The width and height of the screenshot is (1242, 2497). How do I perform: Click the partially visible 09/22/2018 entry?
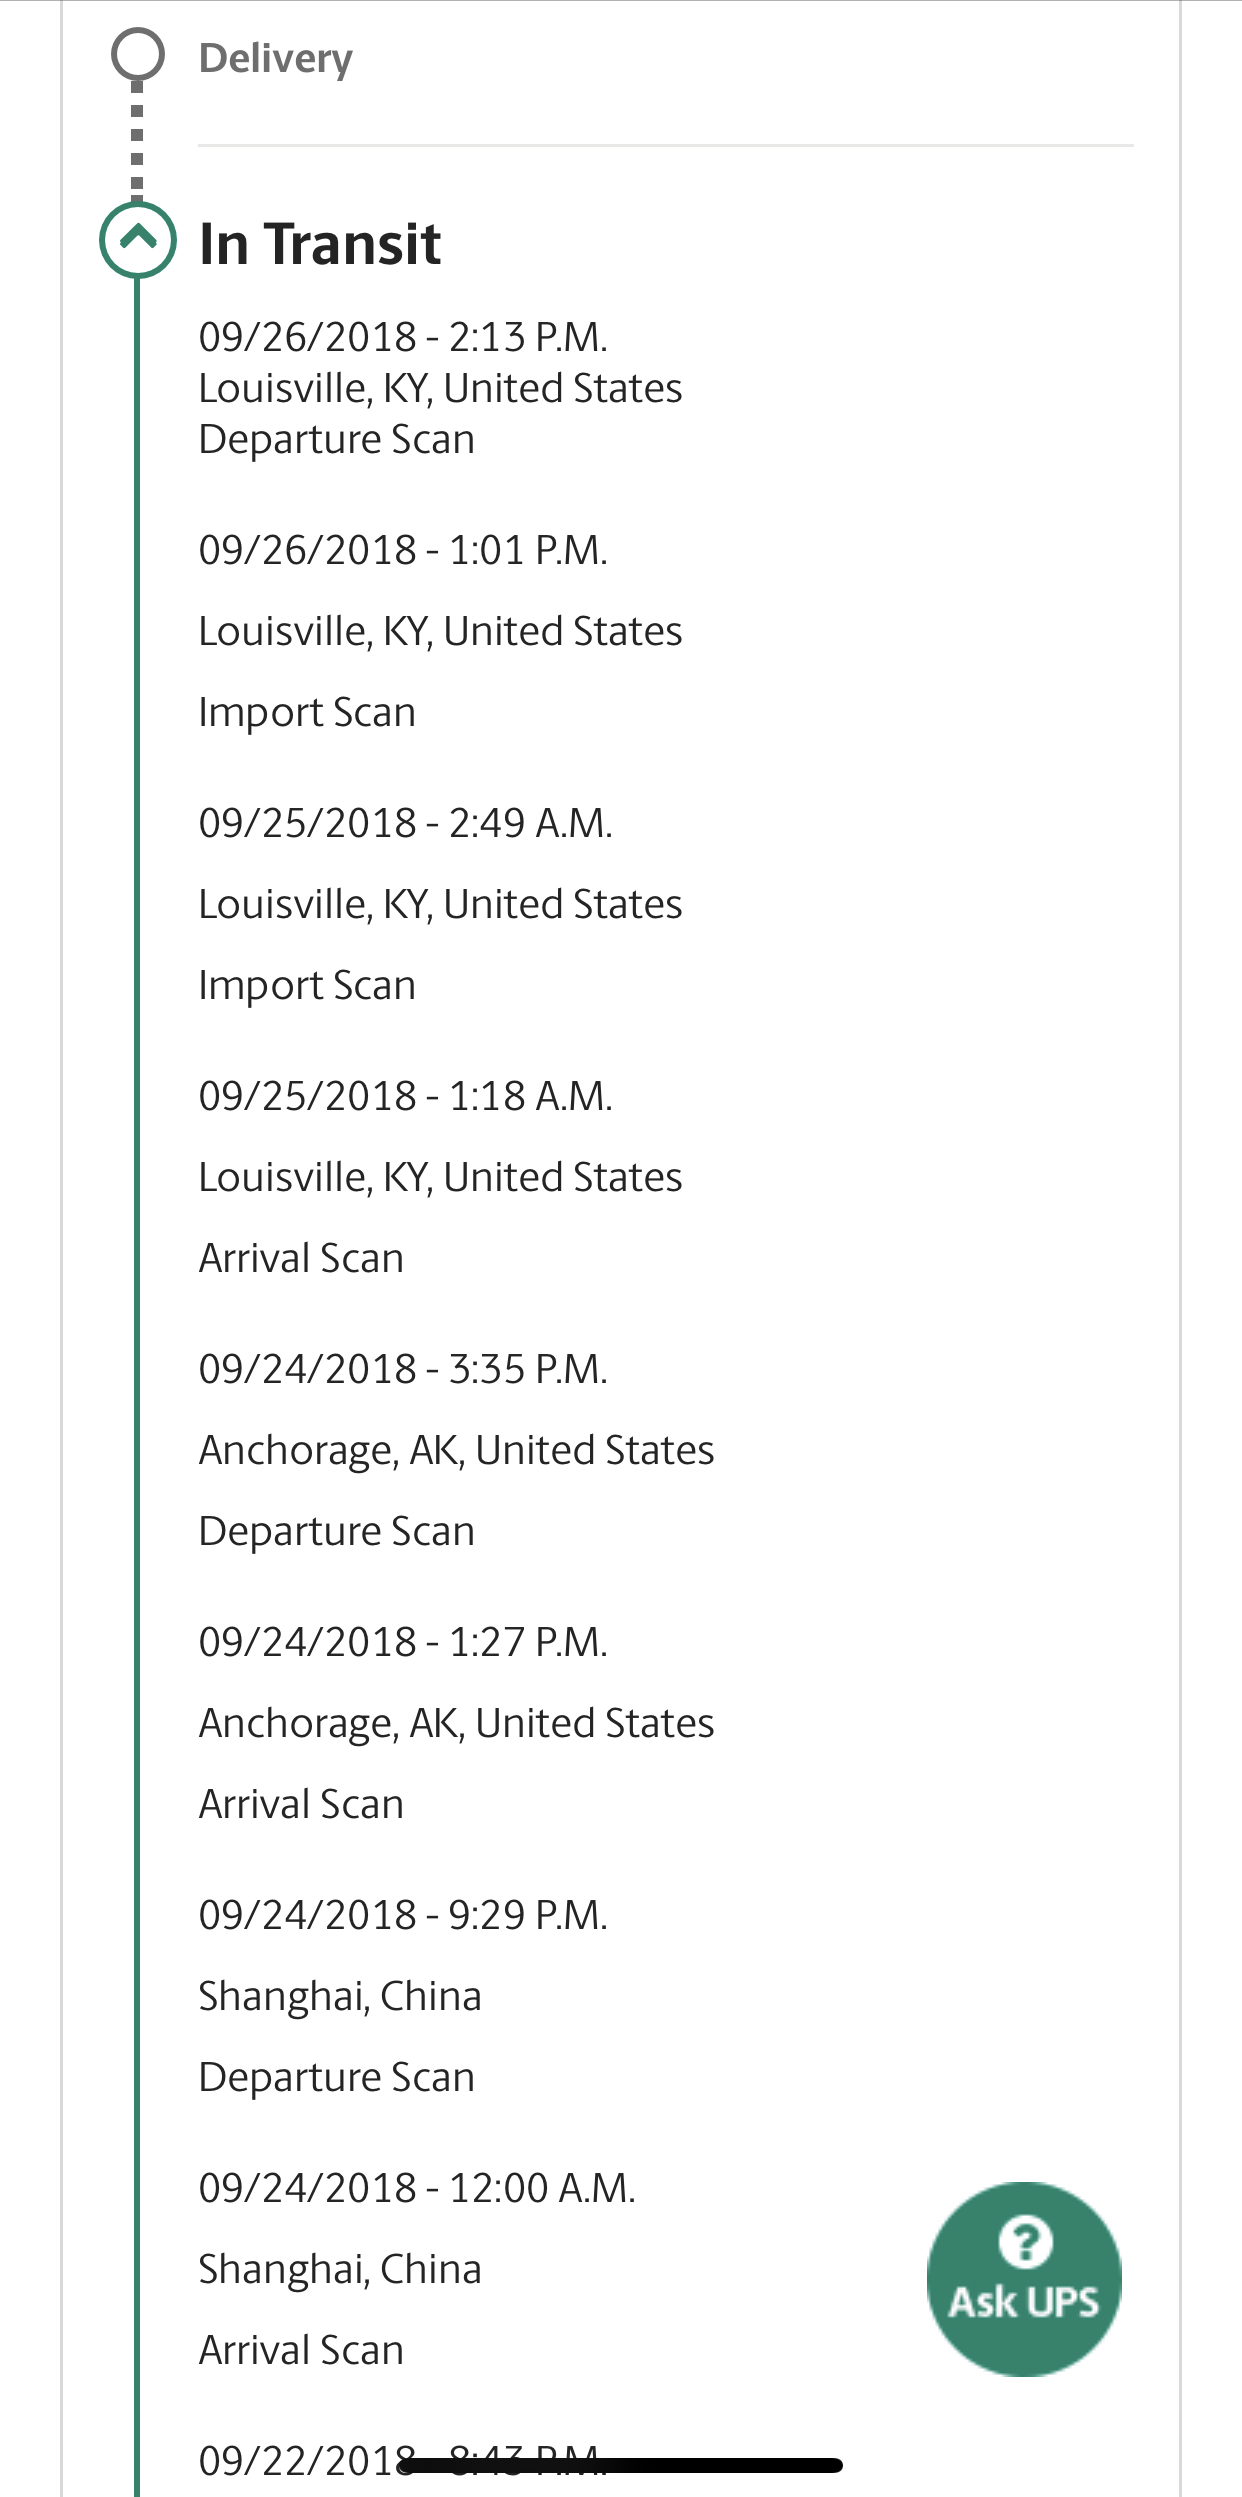pos(300,2461)
